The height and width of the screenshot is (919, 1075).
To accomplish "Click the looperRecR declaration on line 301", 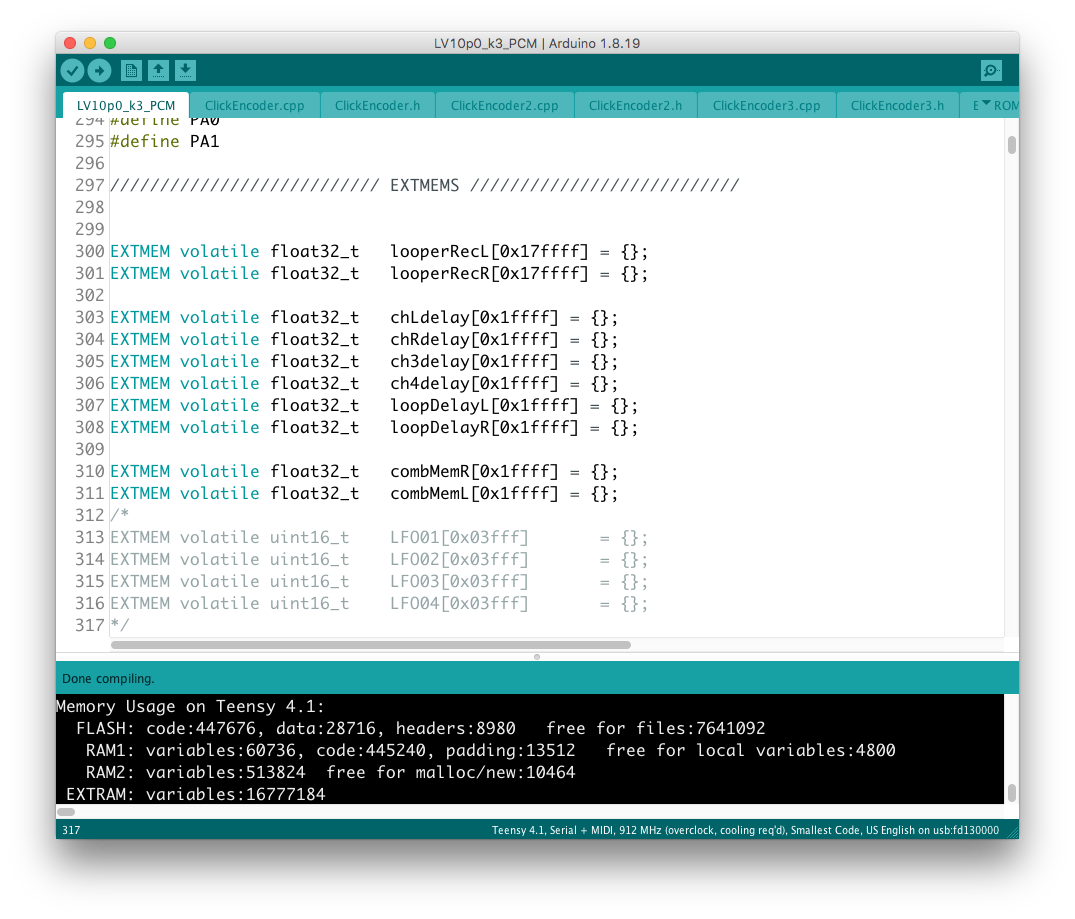I will (x=378, y=273).
